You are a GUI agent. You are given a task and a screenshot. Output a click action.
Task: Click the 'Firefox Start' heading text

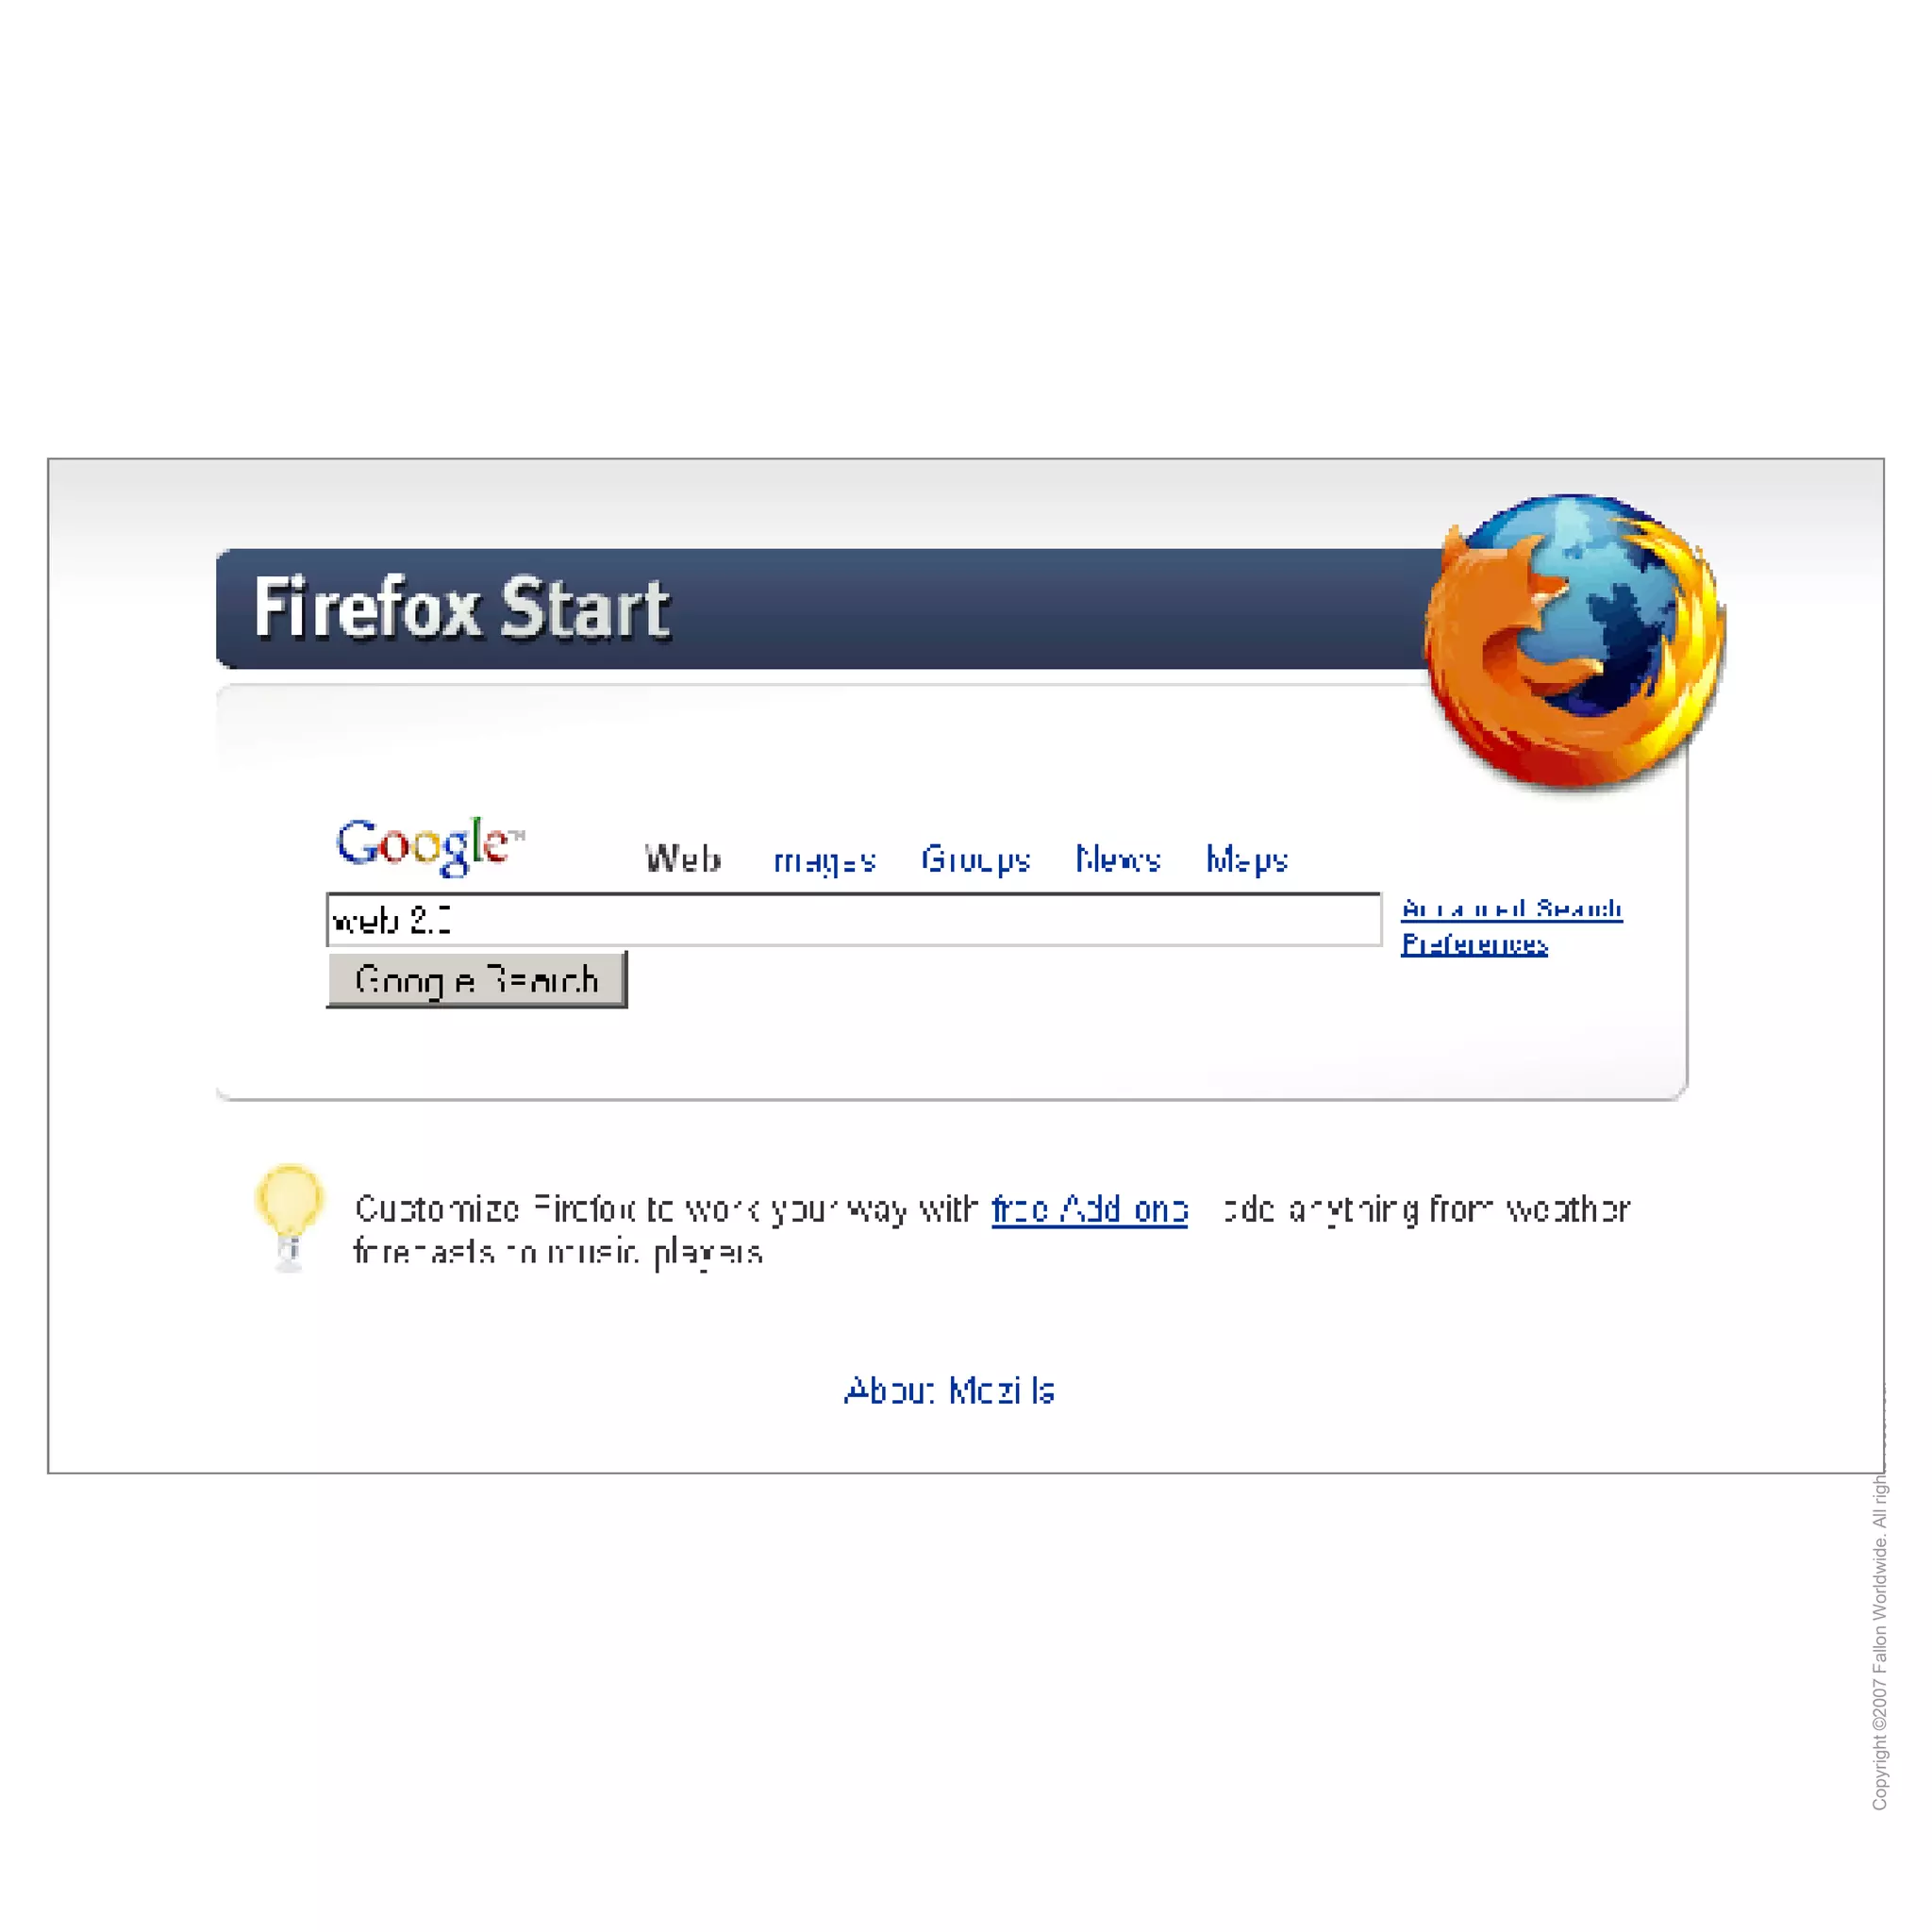(x=462, y=608)
